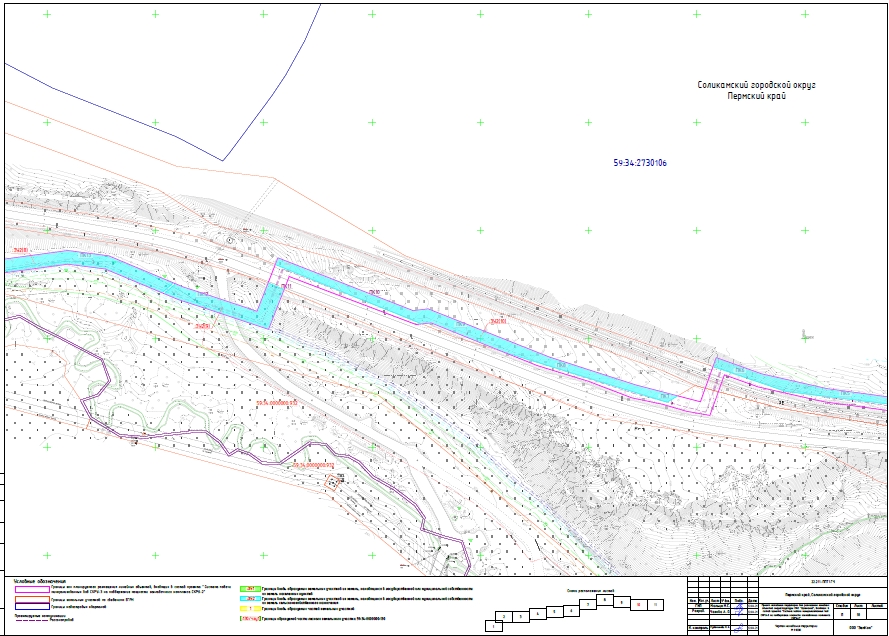Click the ПК10 picket label
Image resolution: width=889 pixels, height=636 pixels.
[374, 292]
